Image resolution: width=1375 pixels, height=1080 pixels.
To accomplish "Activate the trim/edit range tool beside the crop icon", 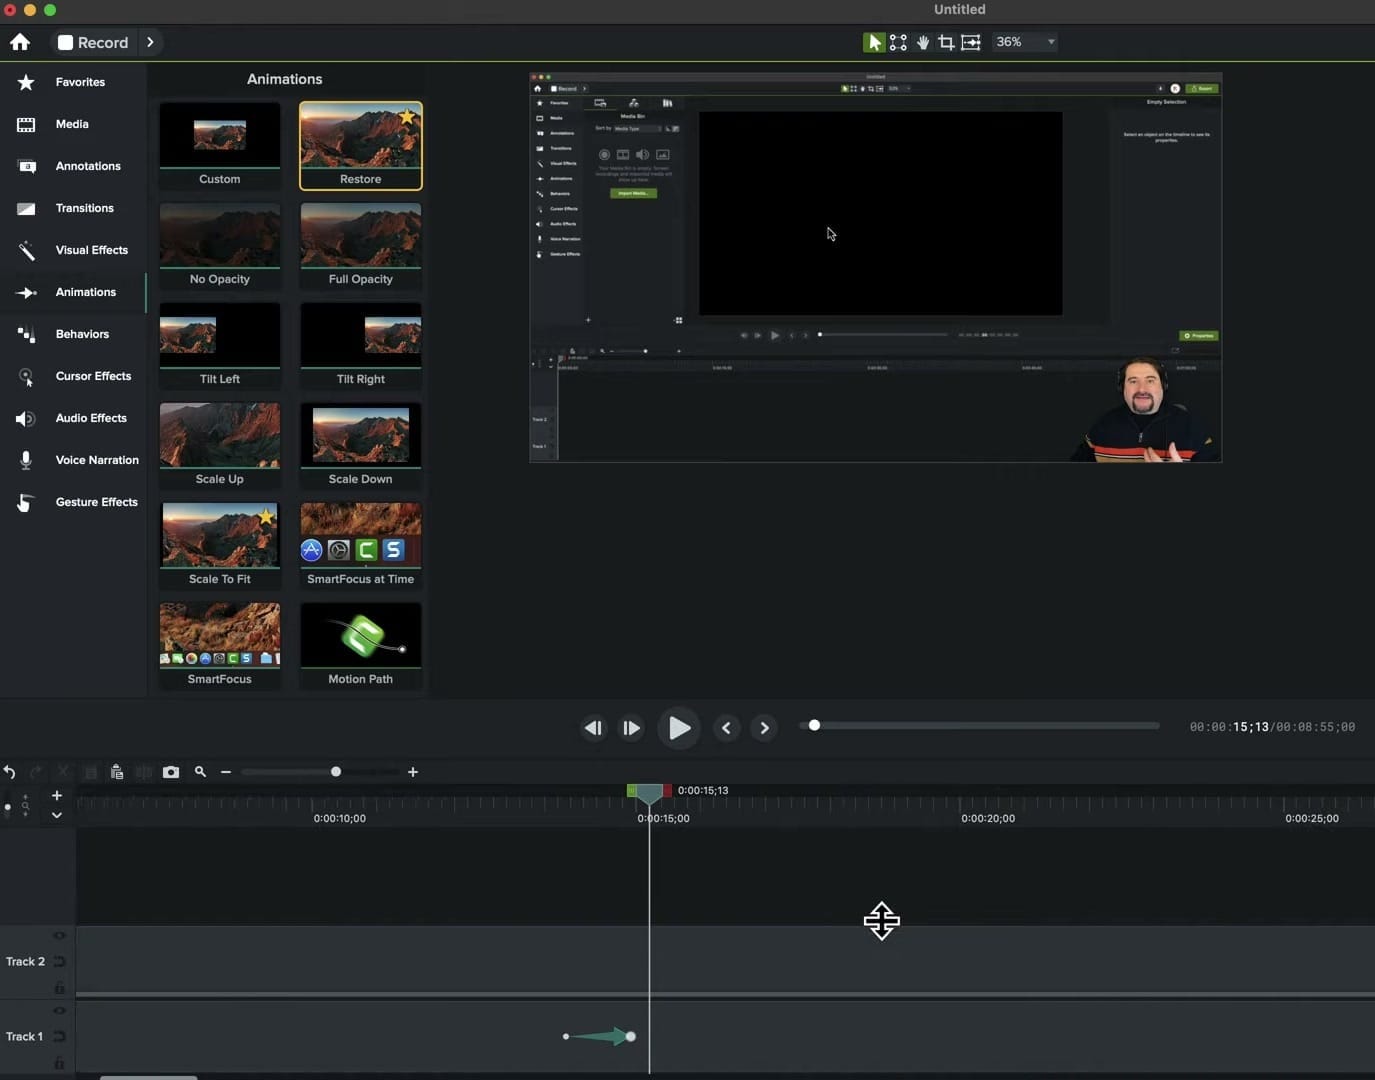I will click(x=970, y=42).
